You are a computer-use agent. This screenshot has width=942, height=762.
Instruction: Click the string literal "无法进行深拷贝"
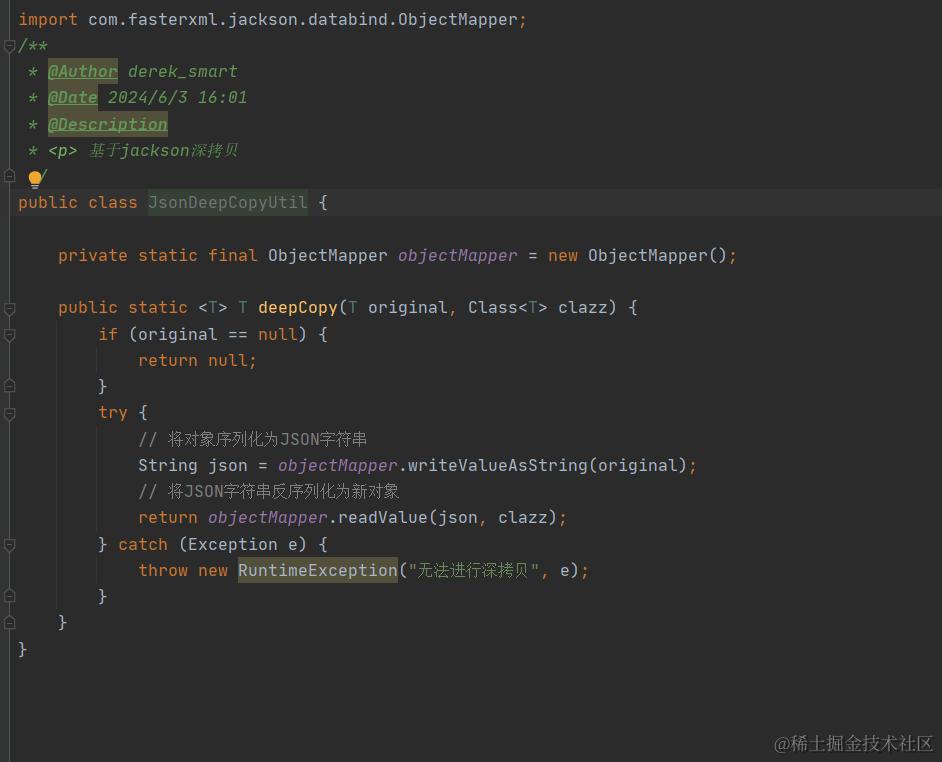[473, 570]
